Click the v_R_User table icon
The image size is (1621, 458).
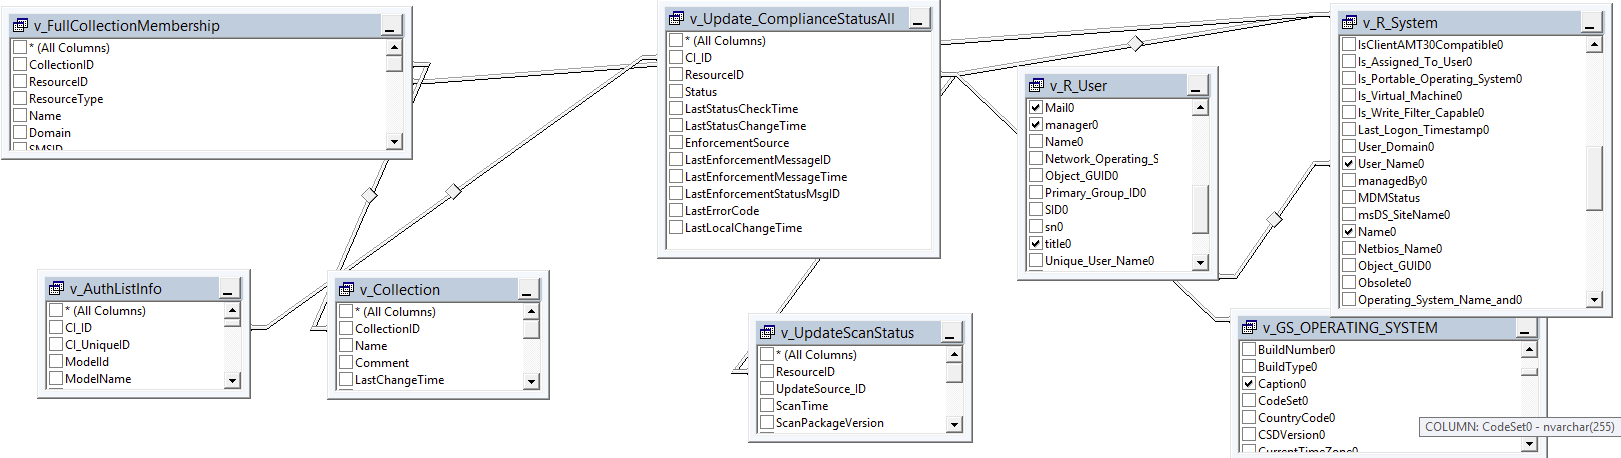[x=1036, y=86]
